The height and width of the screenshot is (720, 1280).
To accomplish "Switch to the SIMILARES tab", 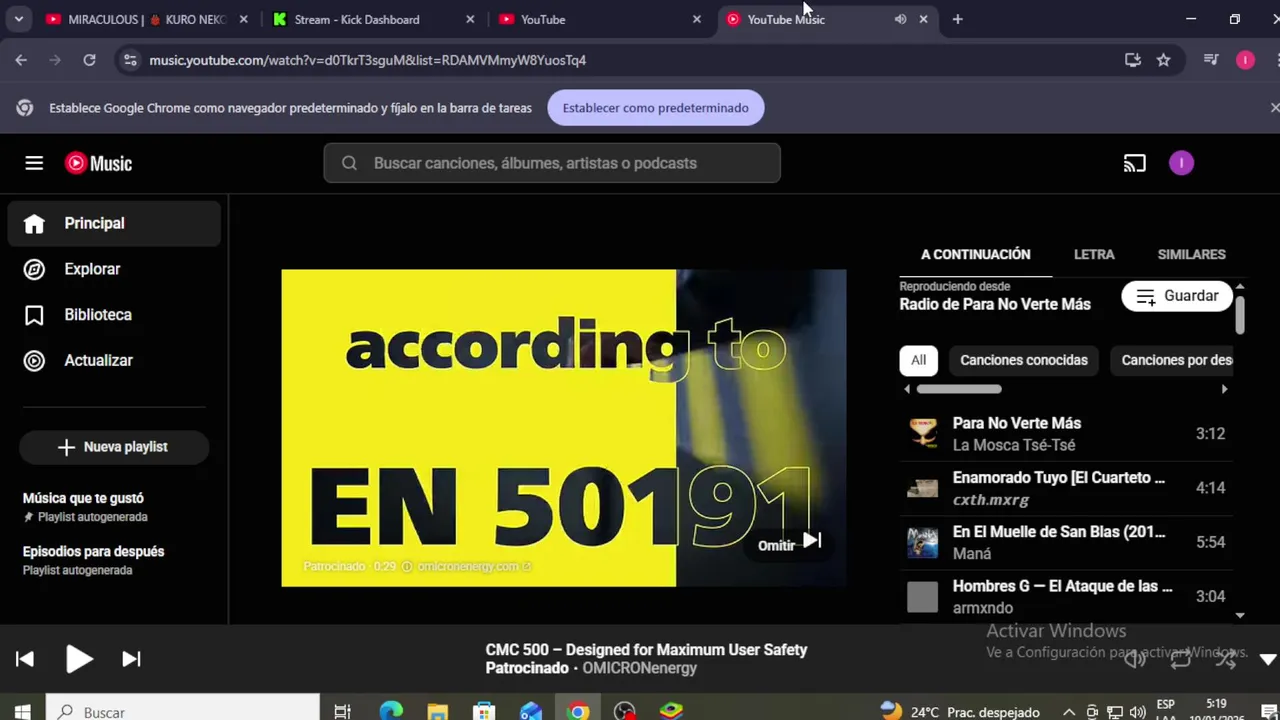I will (1191, 254).
